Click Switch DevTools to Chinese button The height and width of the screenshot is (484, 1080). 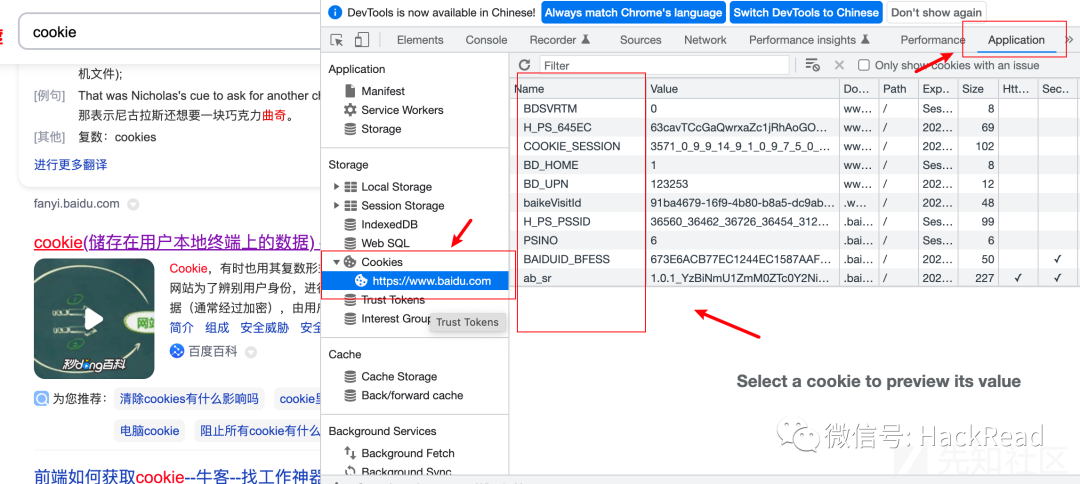coord(806,12)
